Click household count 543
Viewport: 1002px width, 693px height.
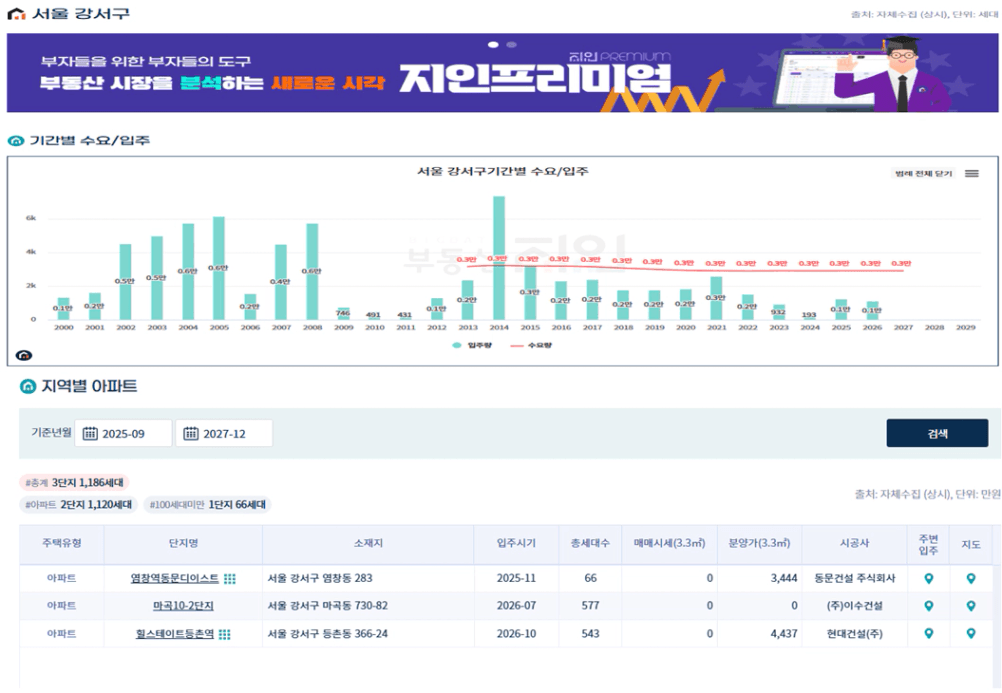click(590, 634)
